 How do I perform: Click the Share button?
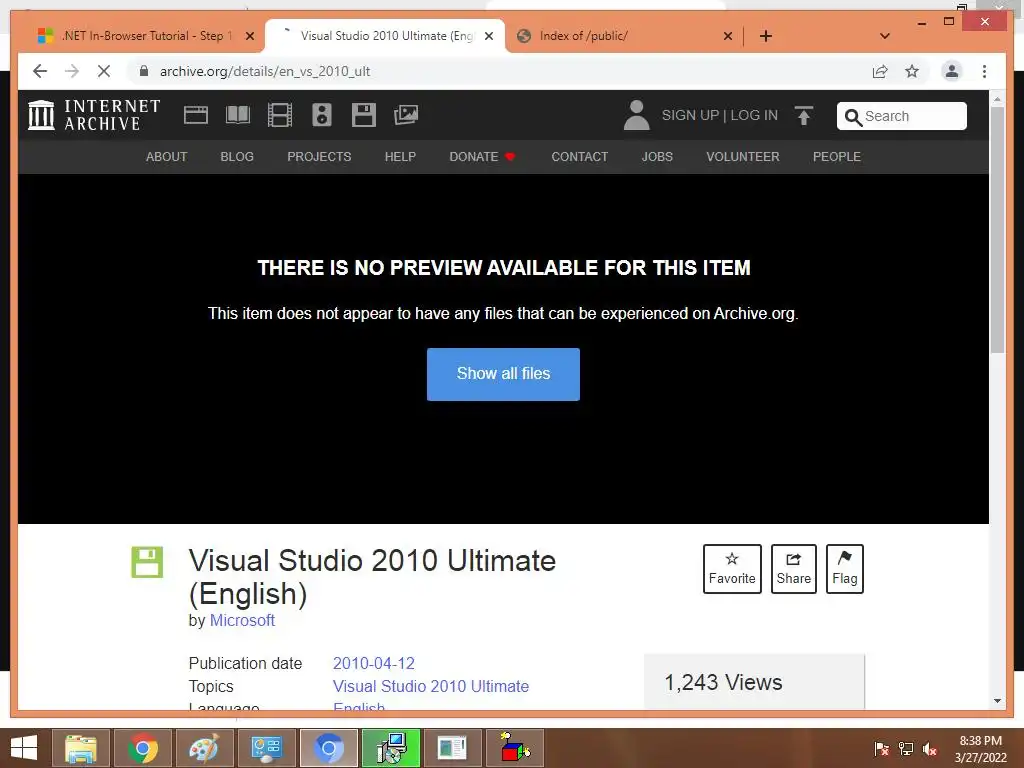click(793, 569)
